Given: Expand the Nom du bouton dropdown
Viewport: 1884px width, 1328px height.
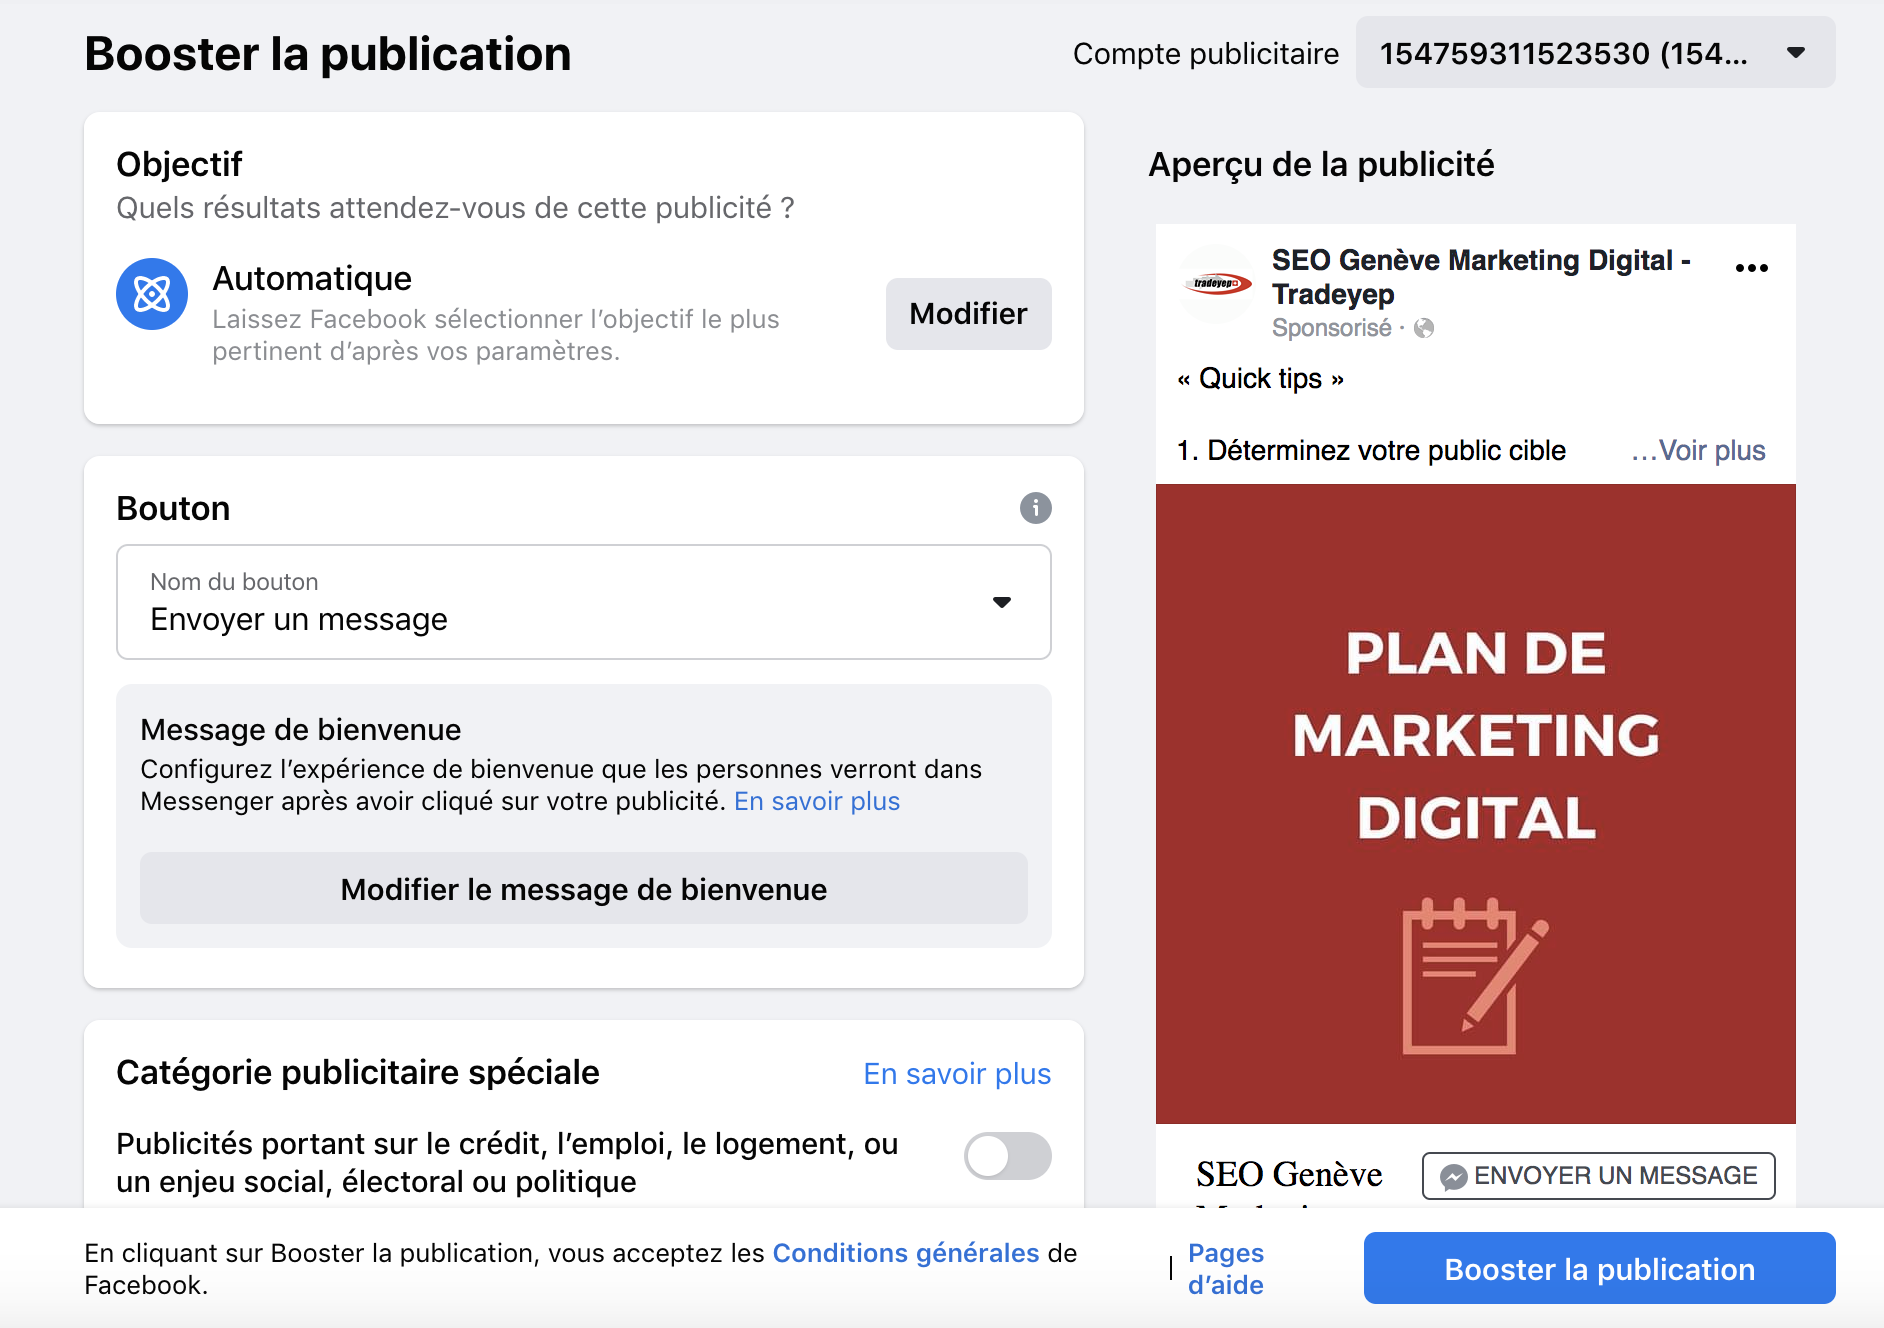Looking at the screenshot, I should click(584, 602).
